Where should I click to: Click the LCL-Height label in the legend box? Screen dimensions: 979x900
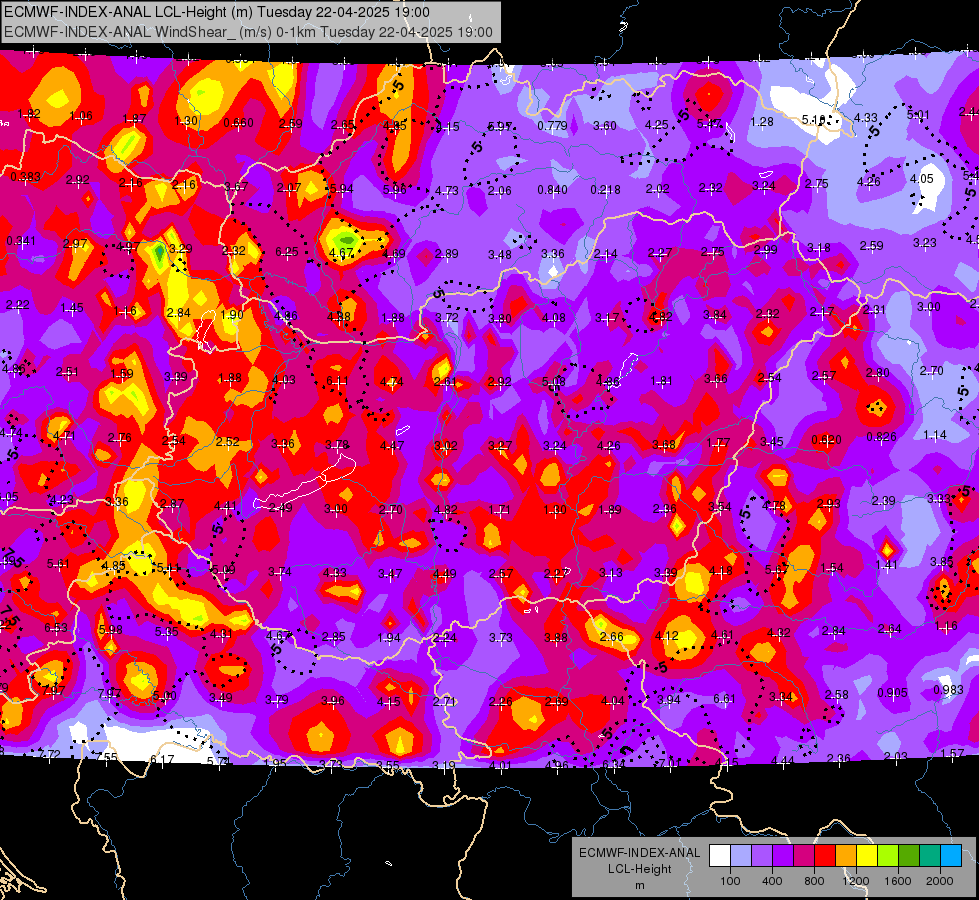click(639, 869)
